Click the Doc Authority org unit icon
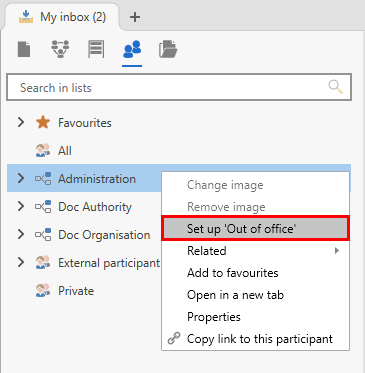Viewport: 365px width, 373px height. (43, 207)
